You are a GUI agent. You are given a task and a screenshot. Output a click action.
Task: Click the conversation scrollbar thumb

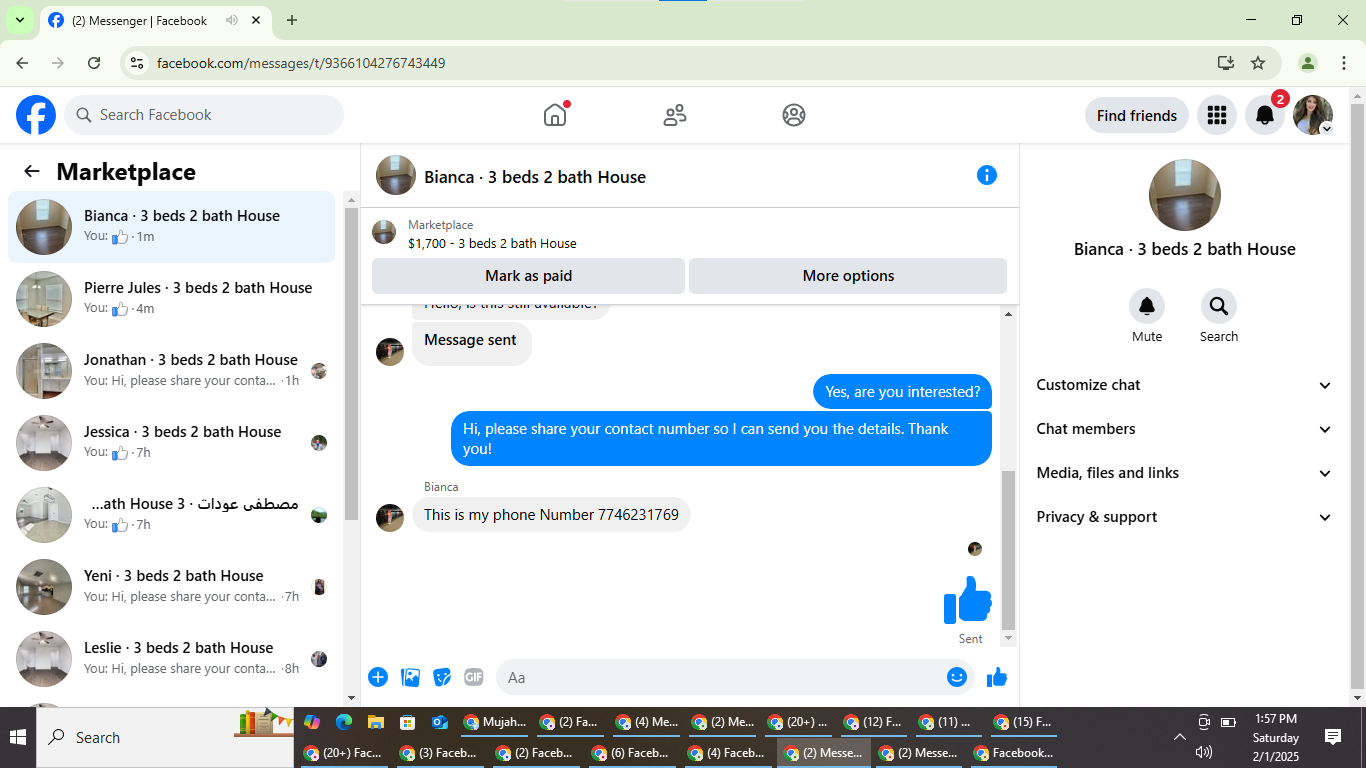tap(1008, 550)
